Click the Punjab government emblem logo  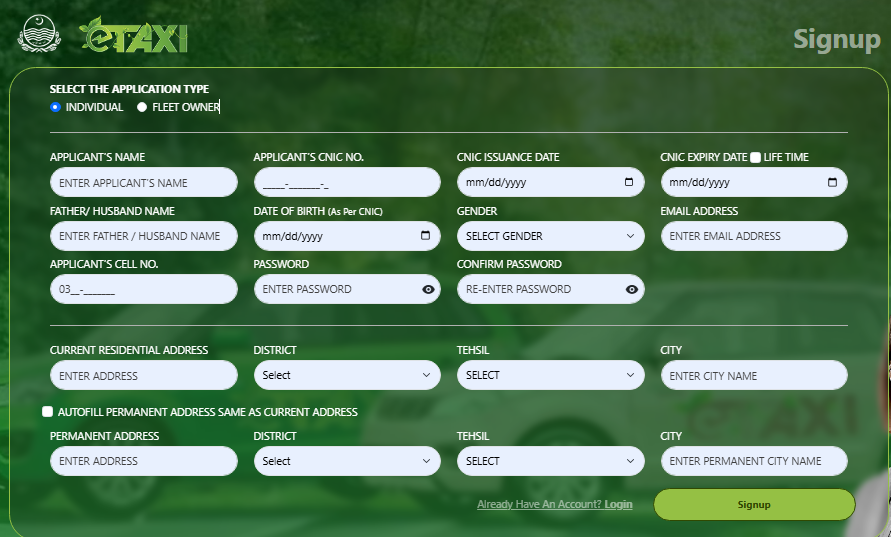pos(38,34)
